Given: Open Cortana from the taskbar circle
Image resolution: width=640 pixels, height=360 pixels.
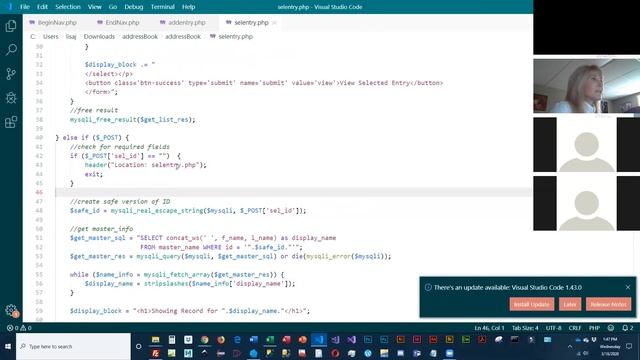Looking at the screenshot, I should coord(138,347).
